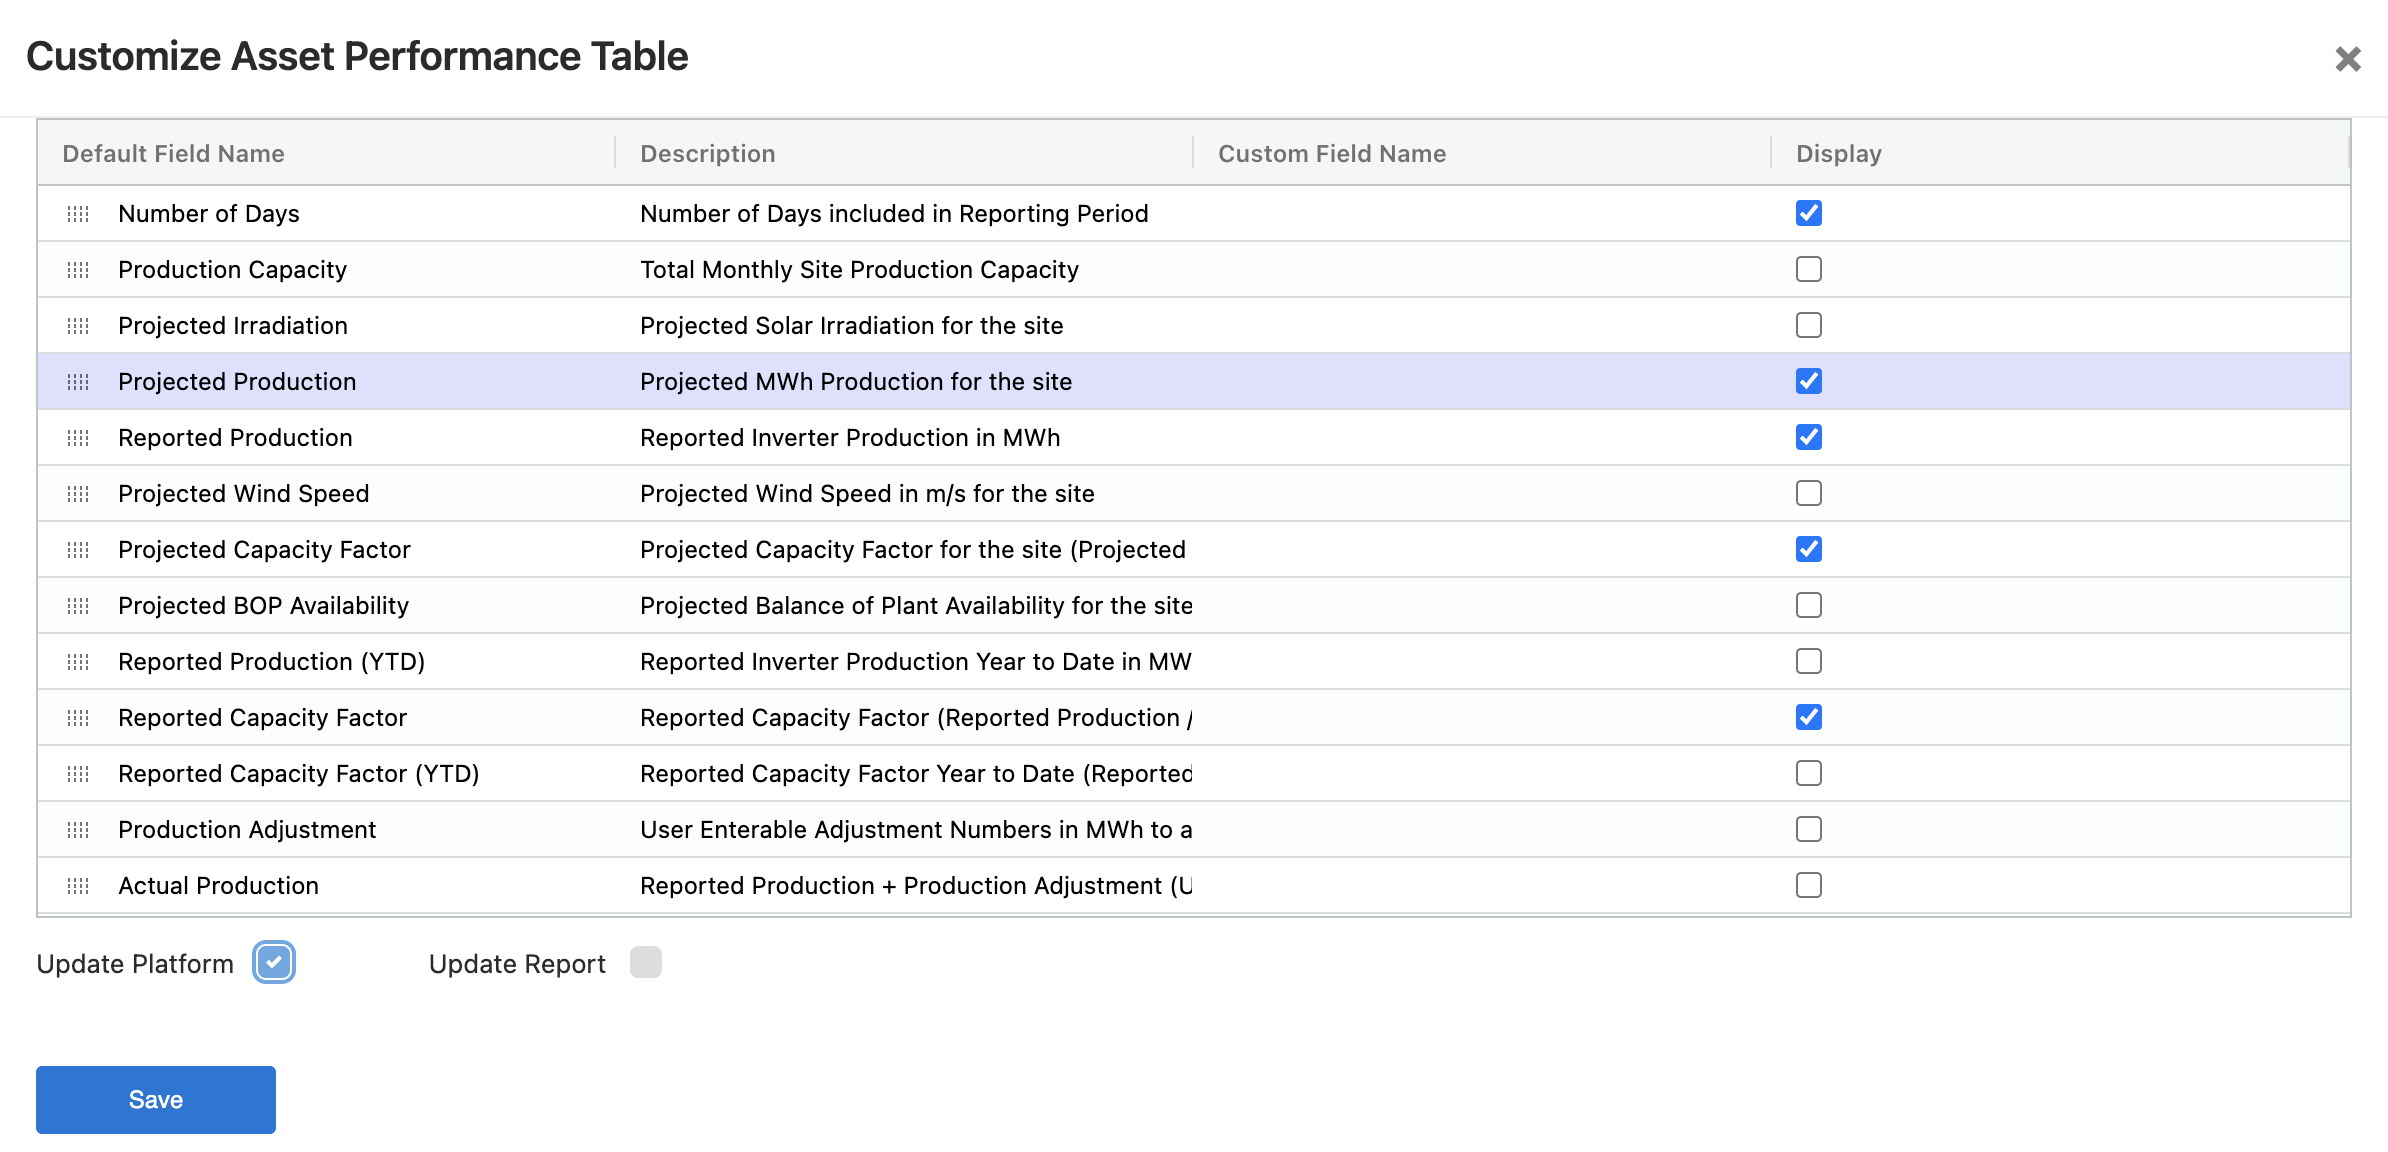Select the Reported Production row
The height and width of the screenshot is (1152, 2388).
coord(235,438)
